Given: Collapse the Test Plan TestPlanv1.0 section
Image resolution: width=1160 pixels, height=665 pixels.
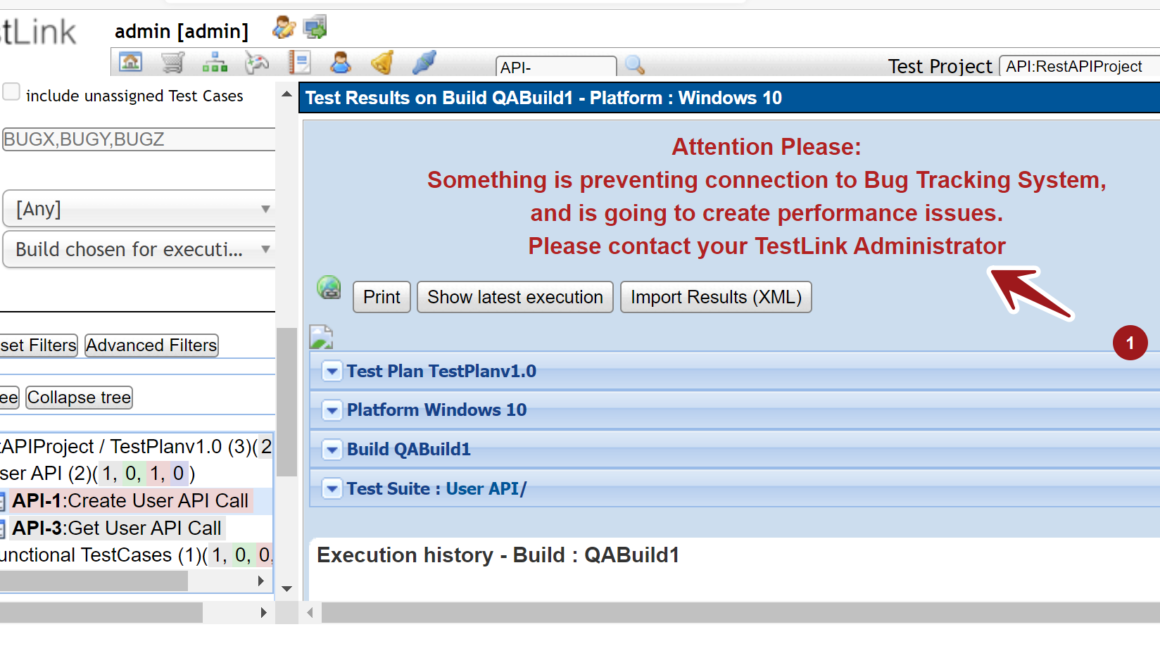Looking at the screenshot, I should (x=333, y=372).
